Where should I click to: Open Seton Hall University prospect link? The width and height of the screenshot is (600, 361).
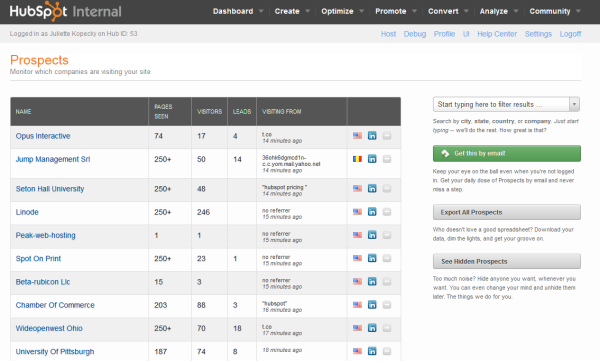(50, 189)
